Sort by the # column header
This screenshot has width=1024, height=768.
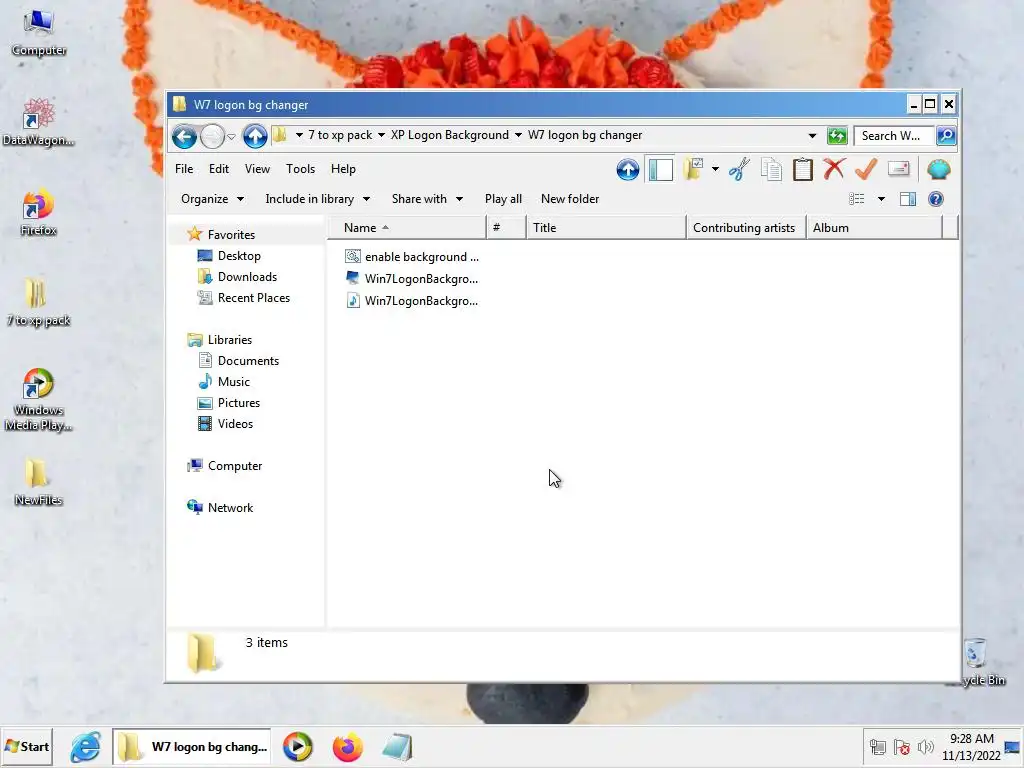pos(506,228)
